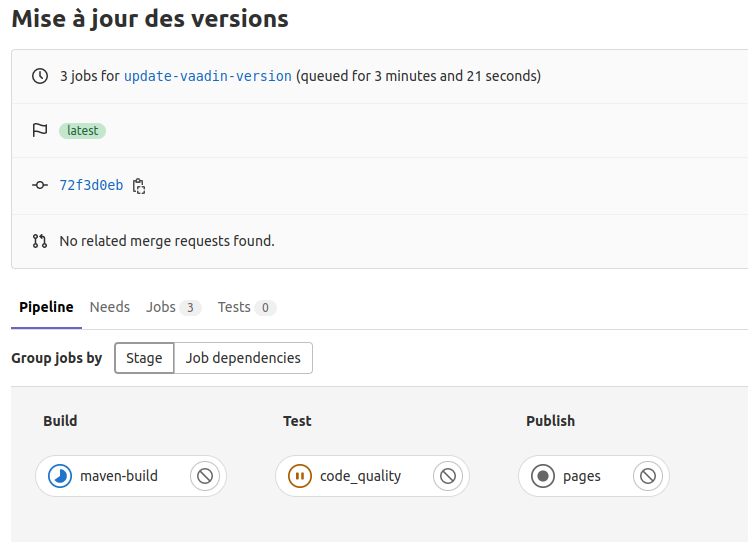Cancel the code_quality job
Screen dimensions: 748x542
click(448, 476)
